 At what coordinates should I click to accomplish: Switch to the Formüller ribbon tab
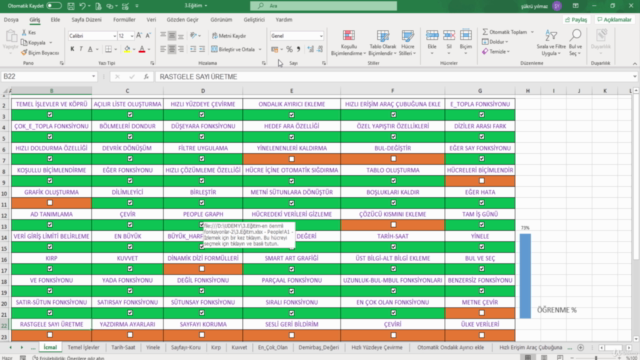point(124,20)
